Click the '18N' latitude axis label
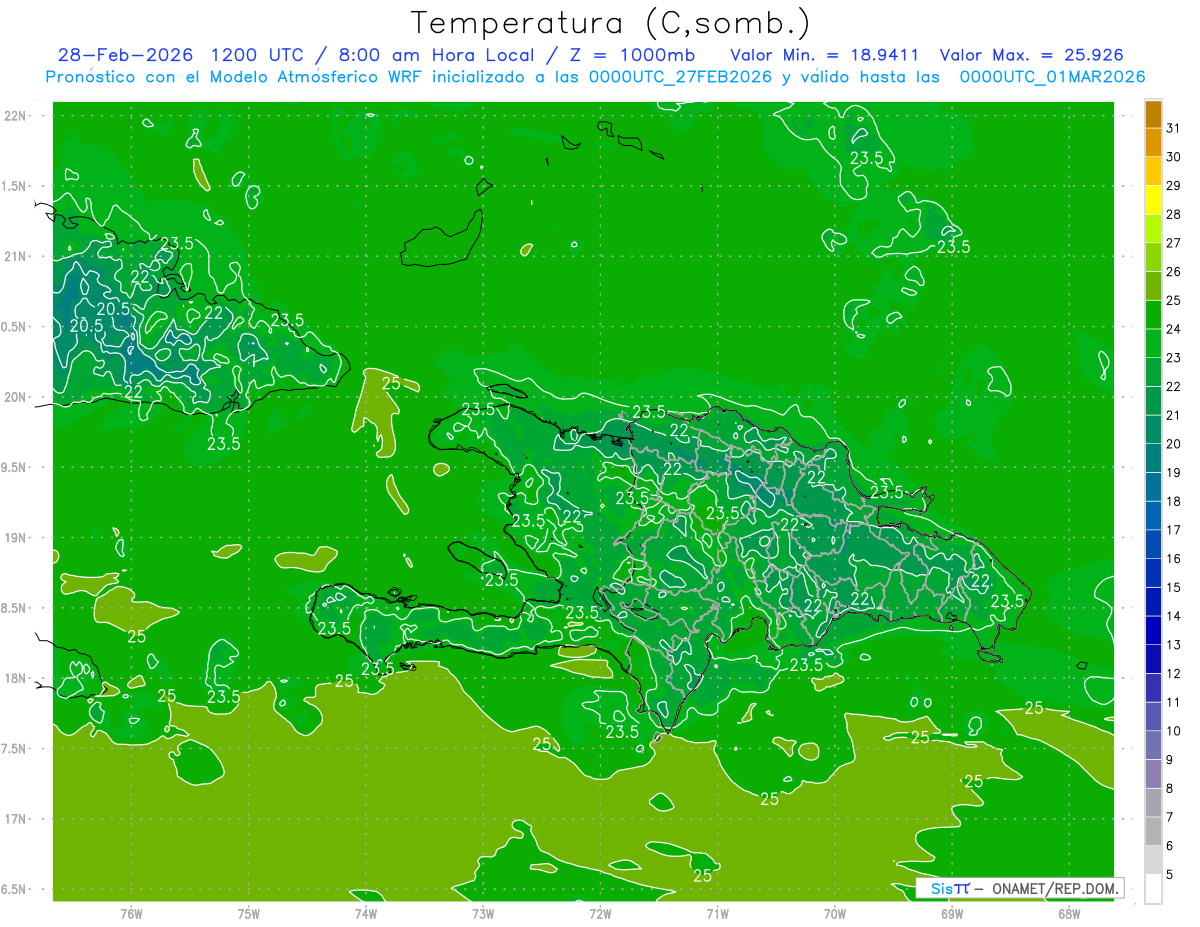This screenshot has width=1200, height=927. [14, 678]
